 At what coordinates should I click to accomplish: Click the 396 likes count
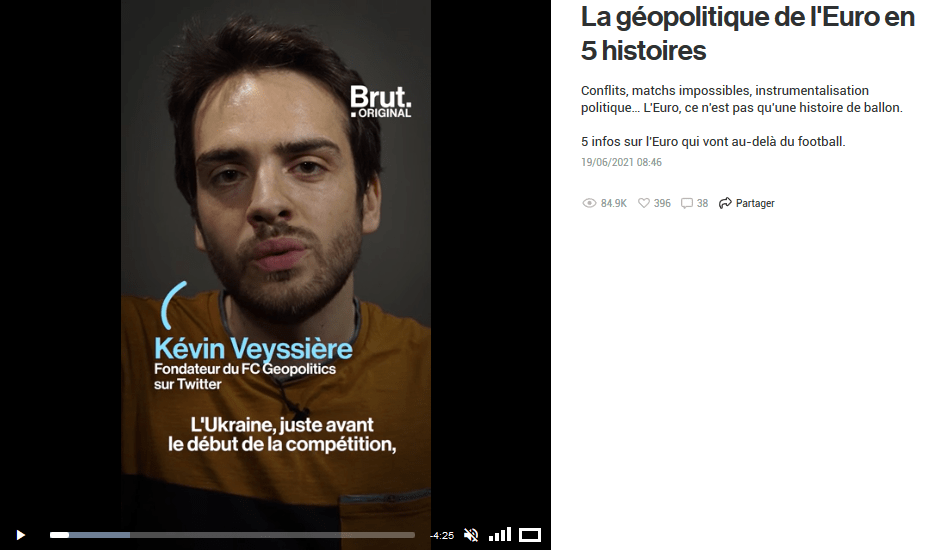coord(662,204)
